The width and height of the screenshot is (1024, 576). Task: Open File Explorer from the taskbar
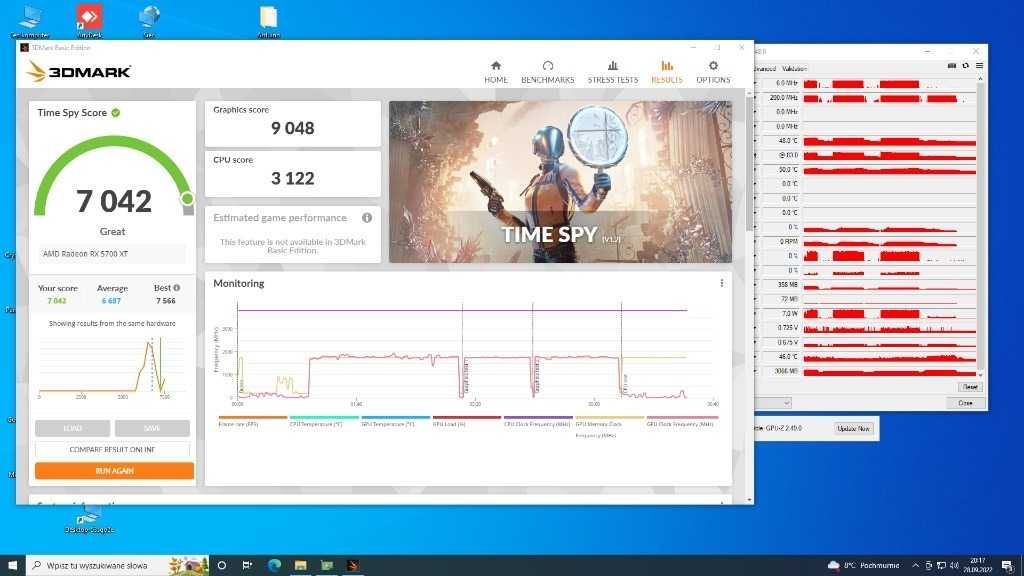[300, 565]
